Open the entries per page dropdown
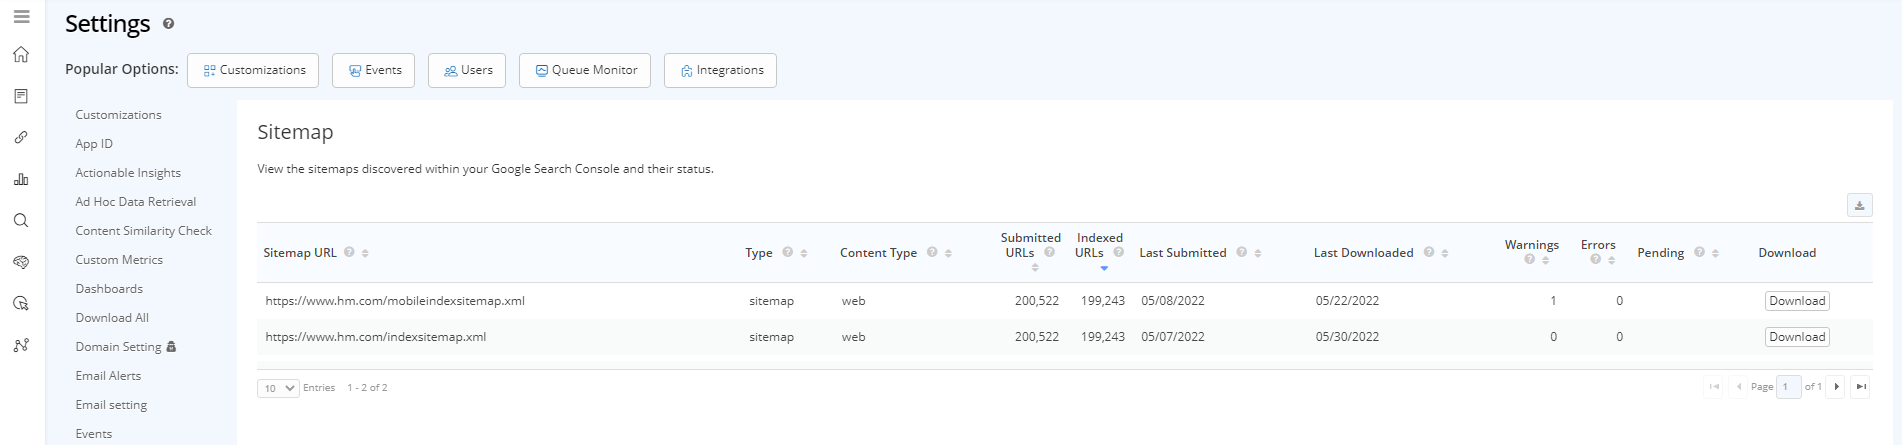Screen dimensions: 1902x445 [278, 388]
